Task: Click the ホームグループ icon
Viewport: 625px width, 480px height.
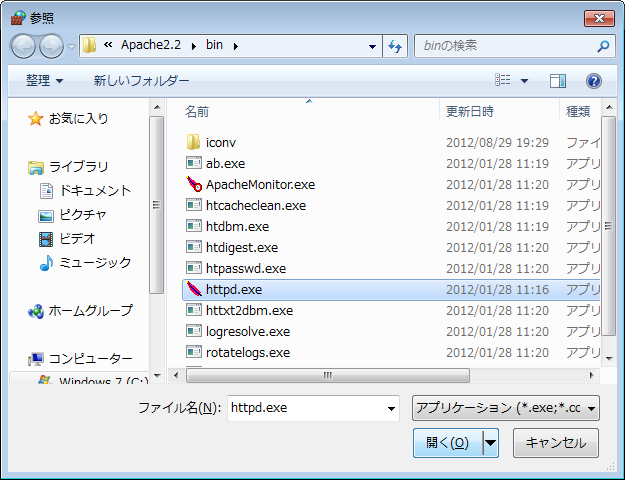Action: tap(36, 311)
